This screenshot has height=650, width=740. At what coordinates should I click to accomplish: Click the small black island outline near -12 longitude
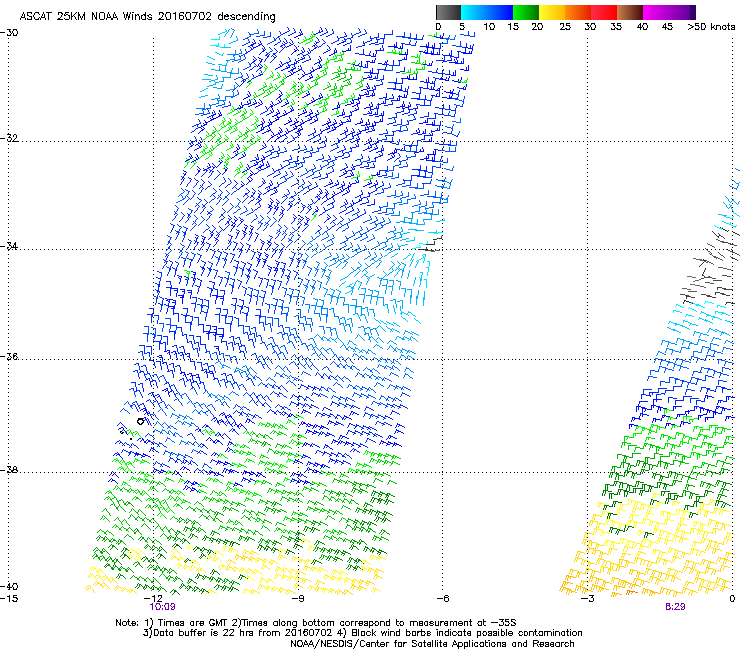point(141,421)
